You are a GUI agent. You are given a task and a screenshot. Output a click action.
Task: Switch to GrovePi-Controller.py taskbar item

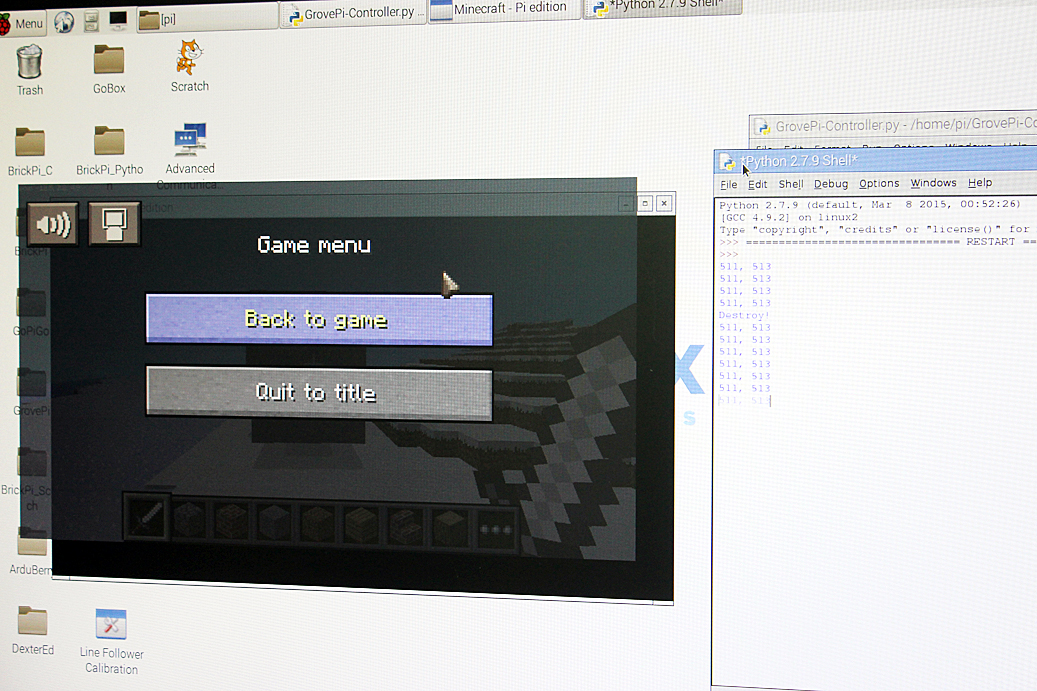tap(353, 13)
